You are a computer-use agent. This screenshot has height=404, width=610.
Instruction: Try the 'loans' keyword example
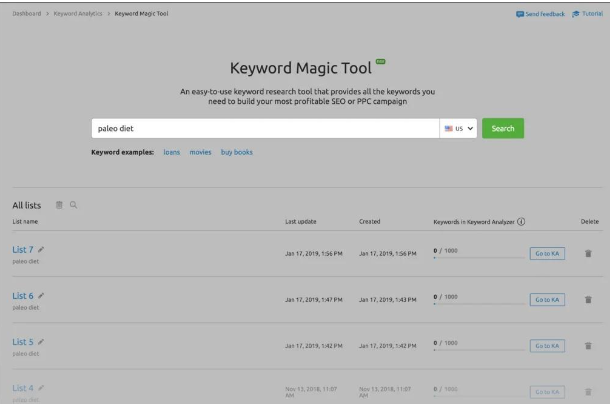[x=172, y=152]
